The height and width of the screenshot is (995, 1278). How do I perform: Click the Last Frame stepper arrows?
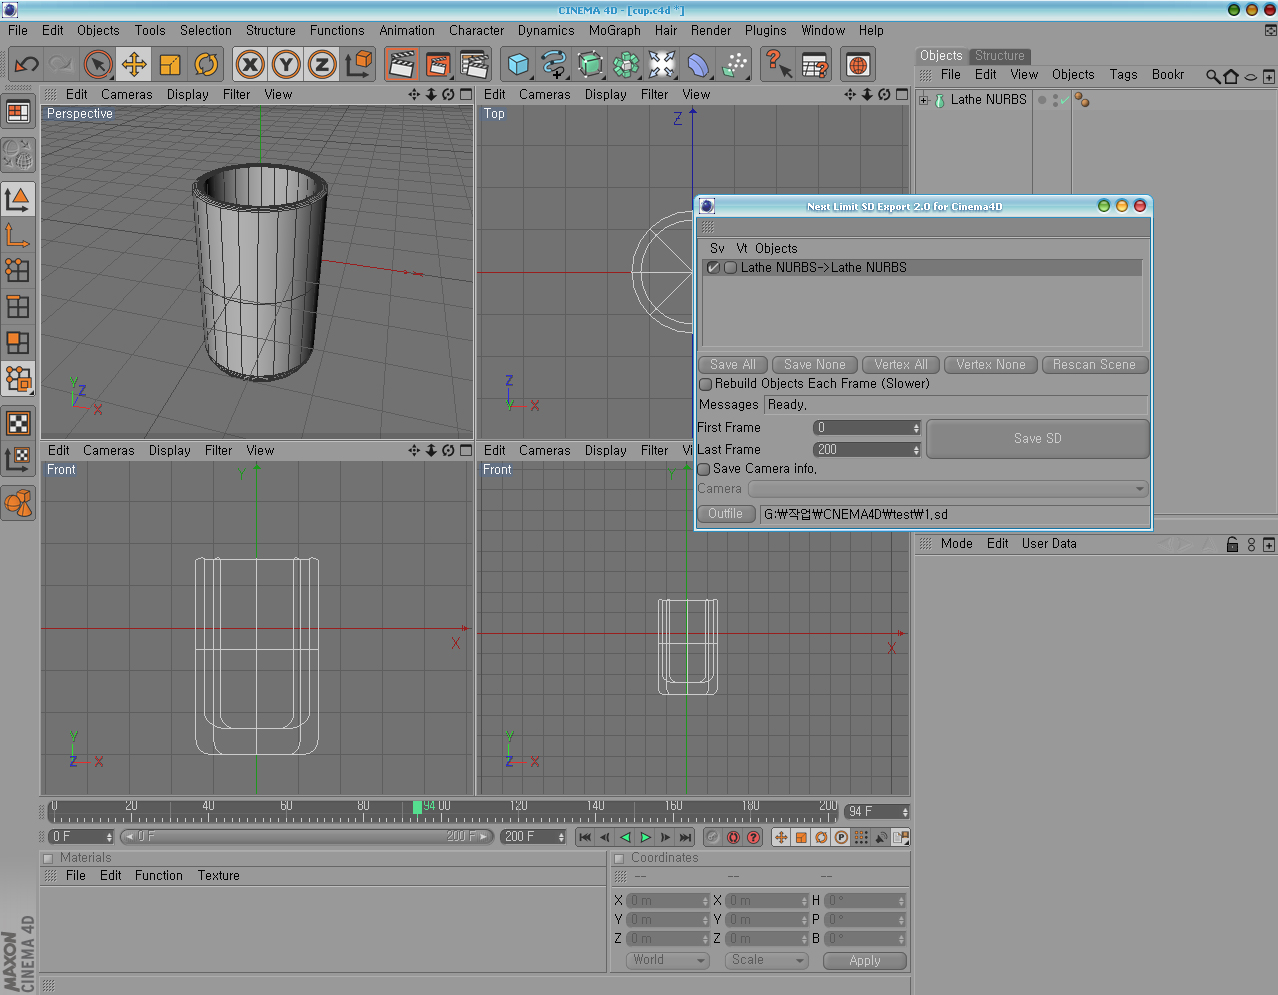tap(916, 450)
